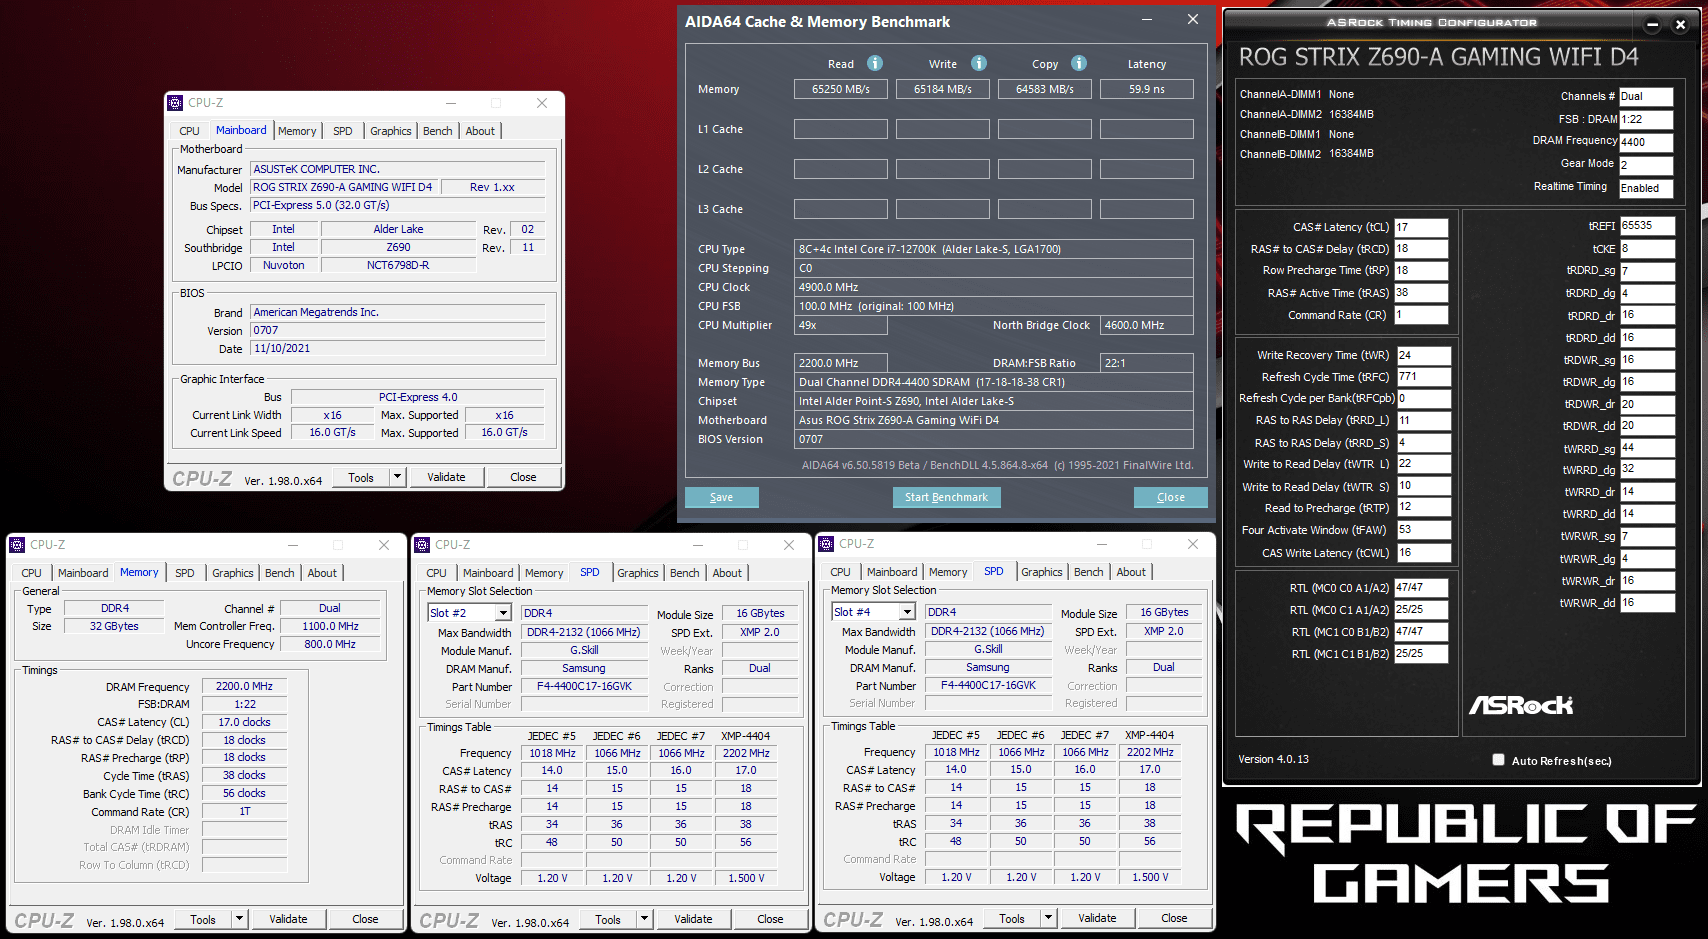1708x939 pixels.
Task: Click Close button in Slot #4 CPU-Z window
Action: coord(1174,918)
